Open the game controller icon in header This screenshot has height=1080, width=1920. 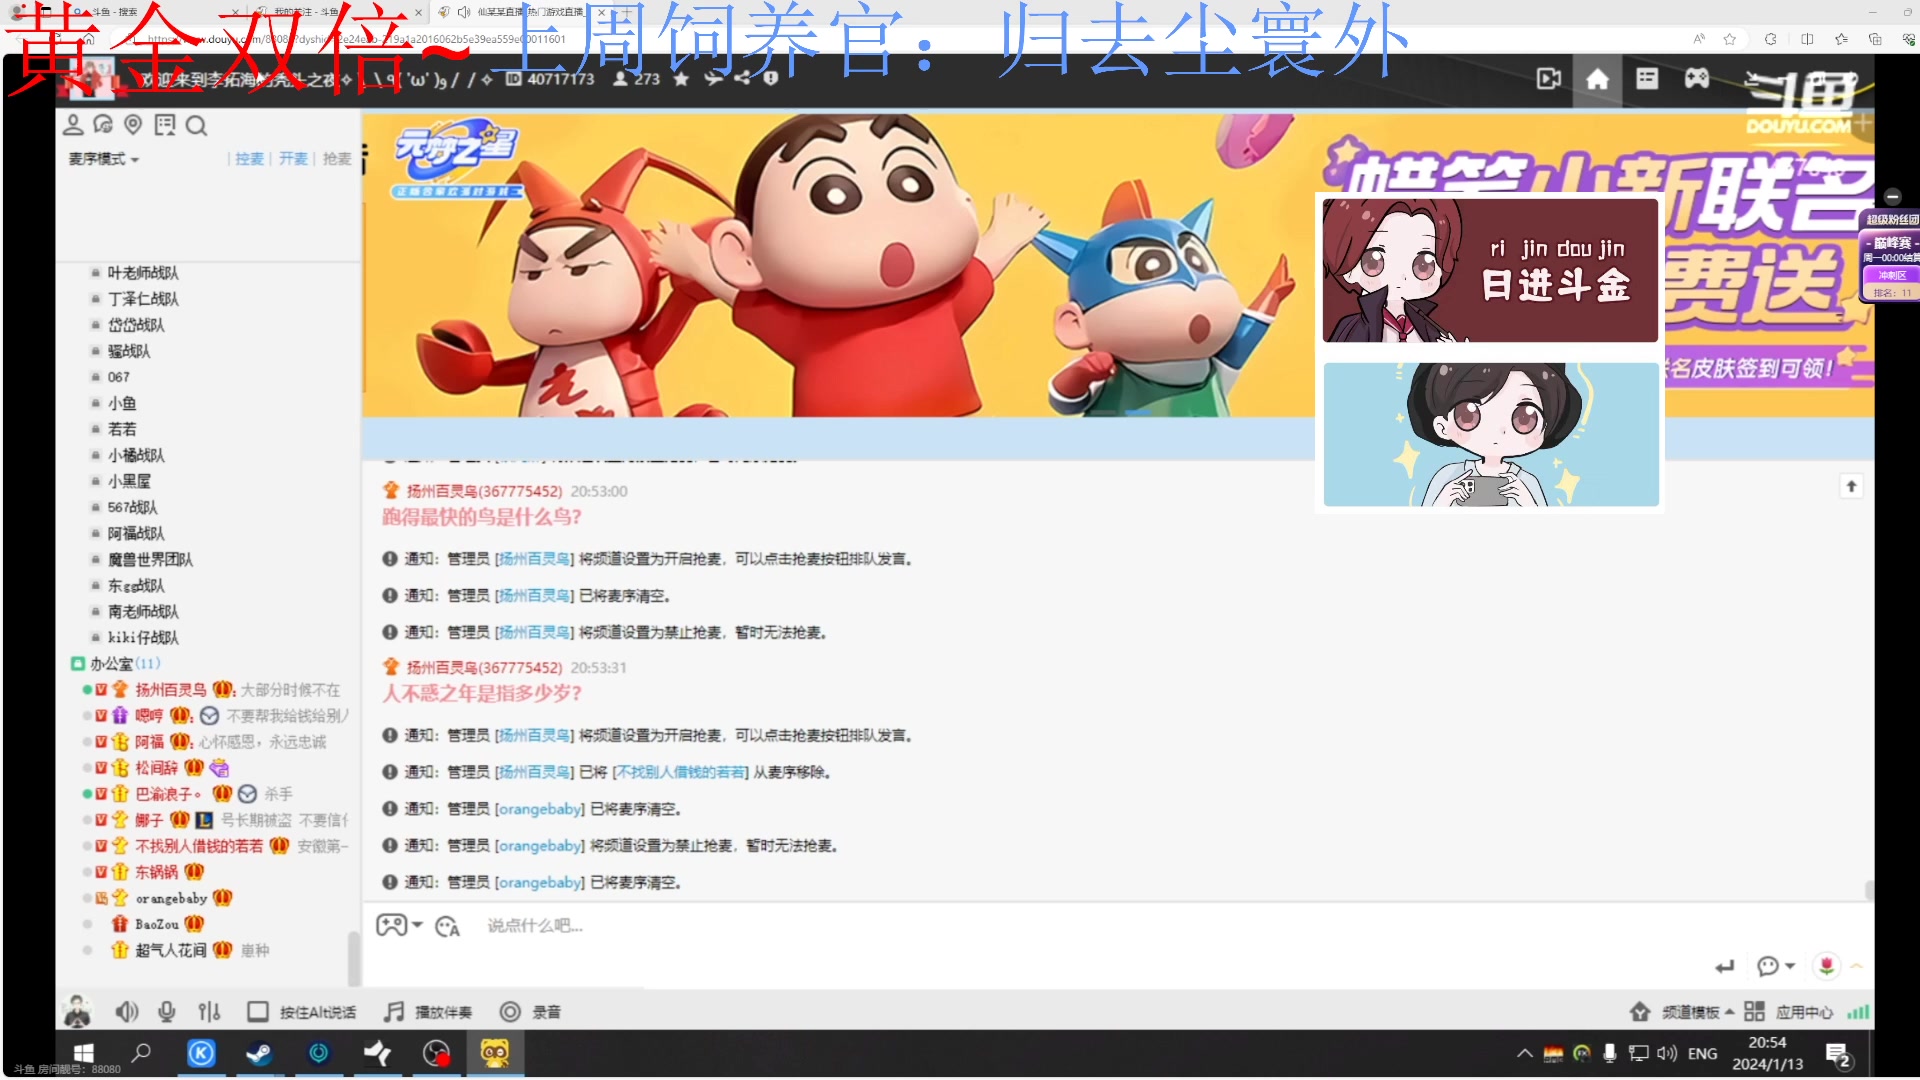[1697, 78]
